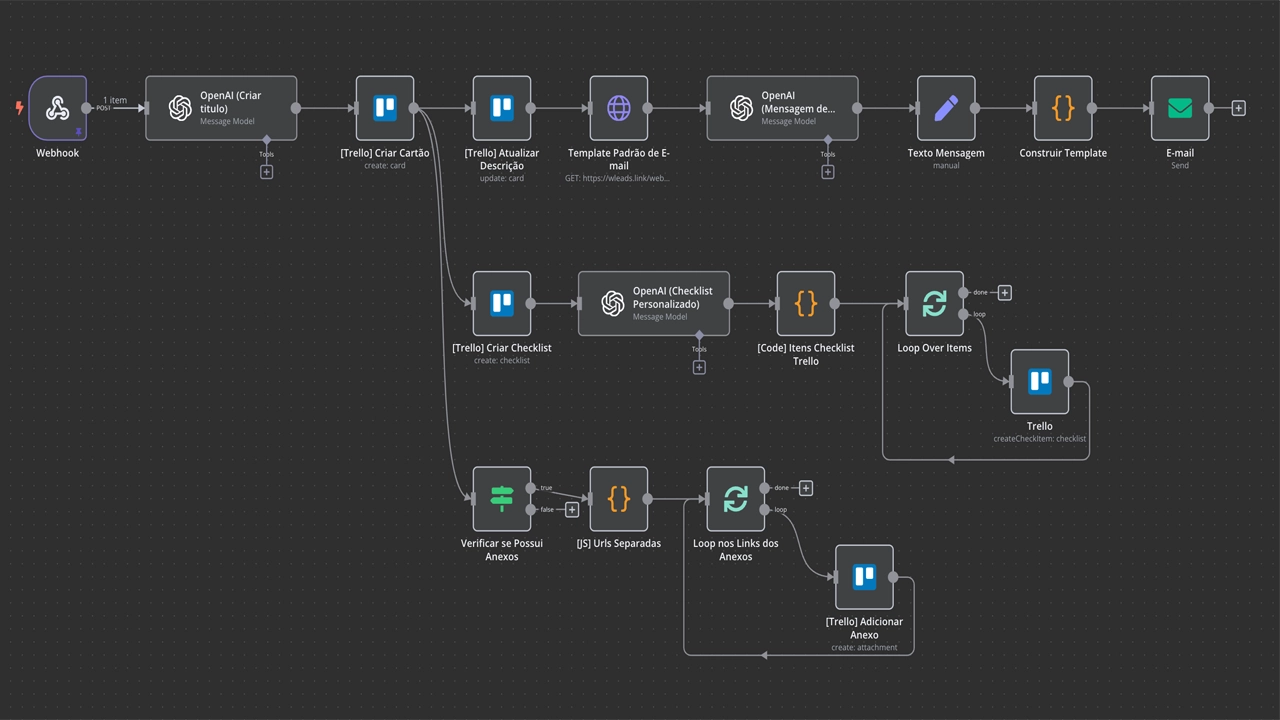Click plus on Loop nos Links done output

tap(806, 488)
